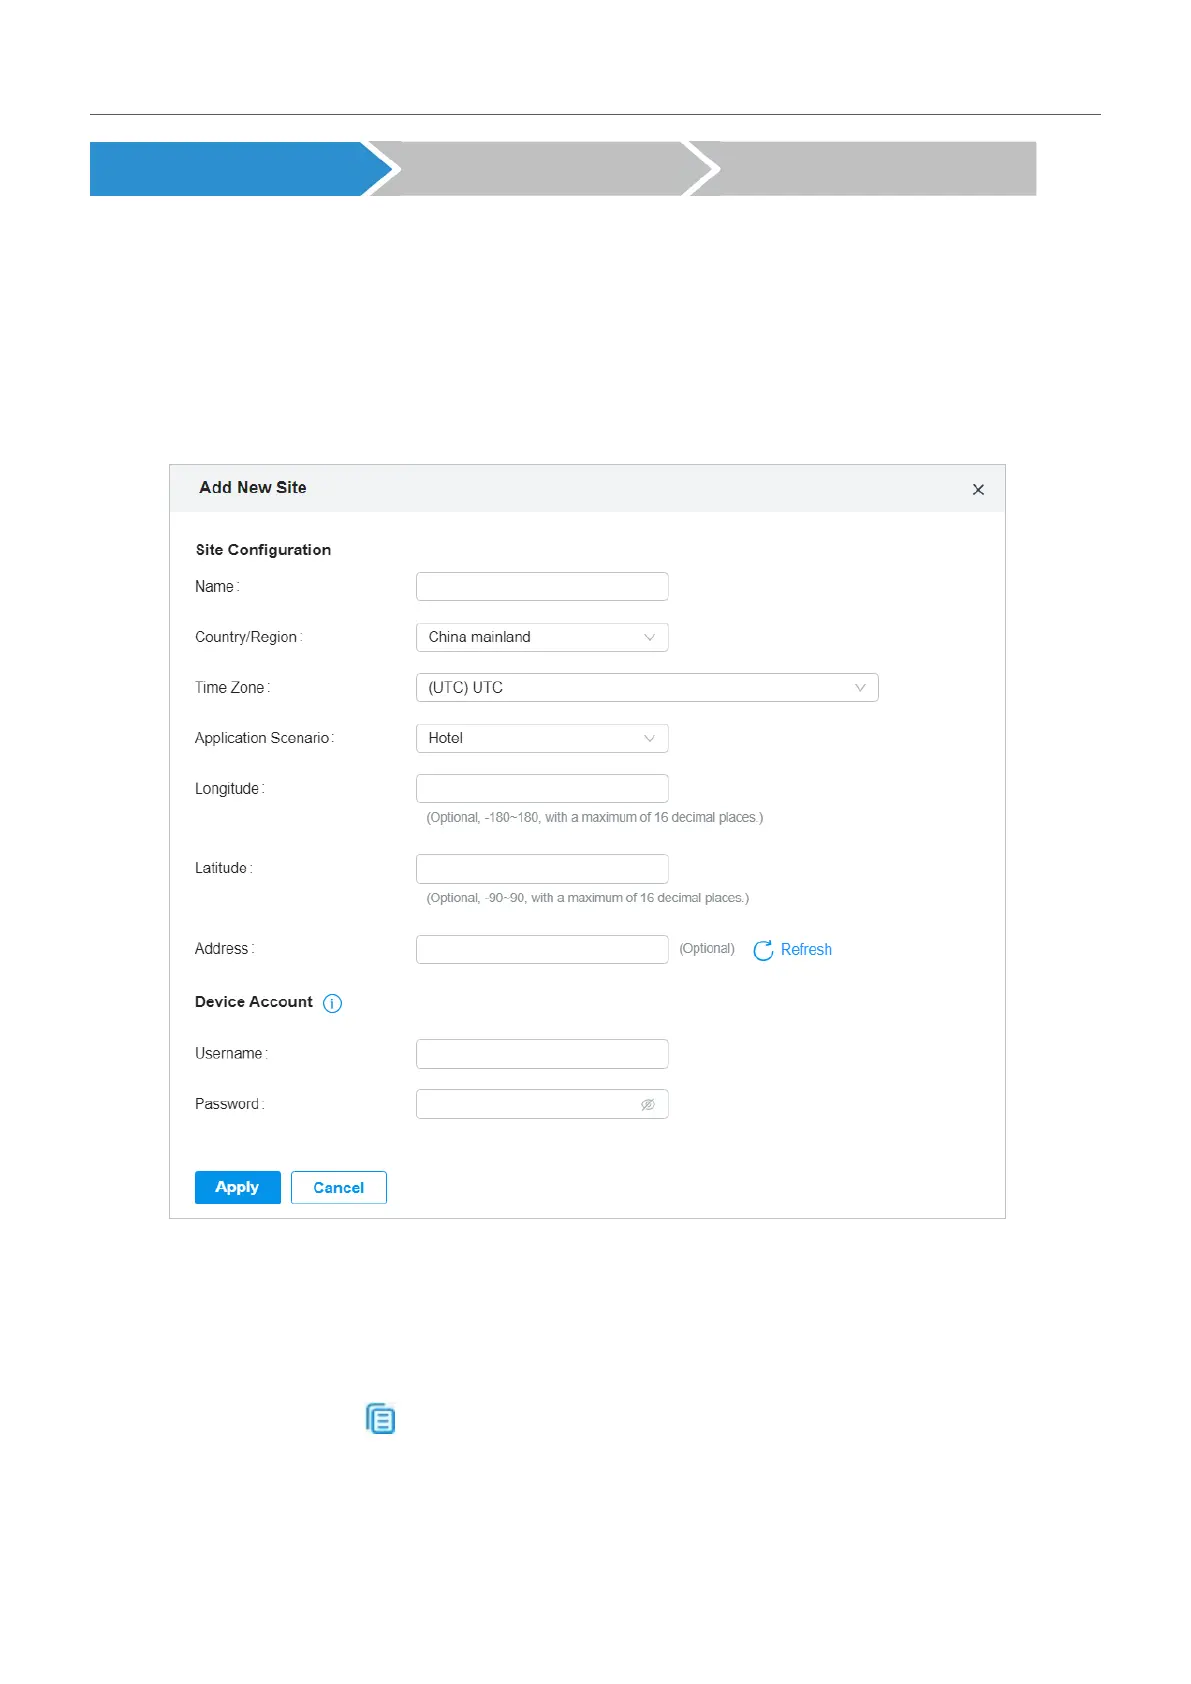The width and height of the screenshot is (1191, 1684).
Task: Open the Application Scenario dropdown
Action: click(541, 738)
